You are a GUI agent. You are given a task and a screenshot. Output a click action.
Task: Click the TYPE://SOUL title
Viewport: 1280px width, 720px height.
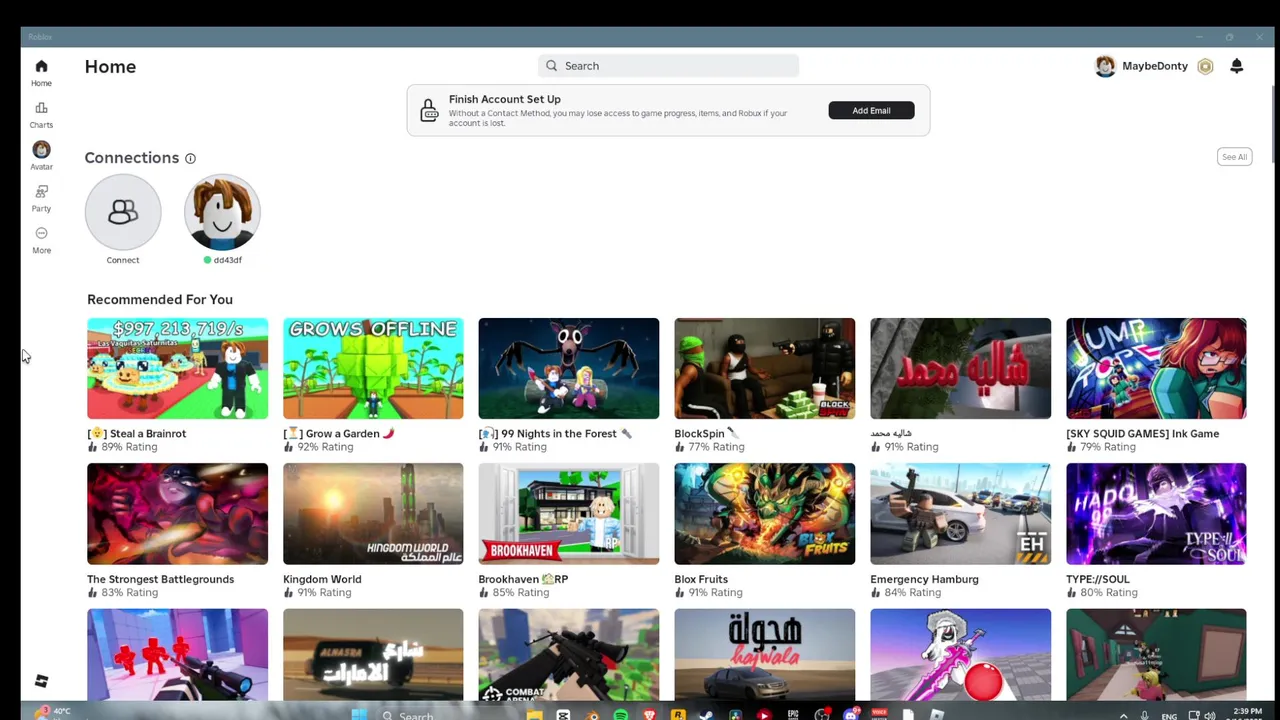coord(1097,579)
